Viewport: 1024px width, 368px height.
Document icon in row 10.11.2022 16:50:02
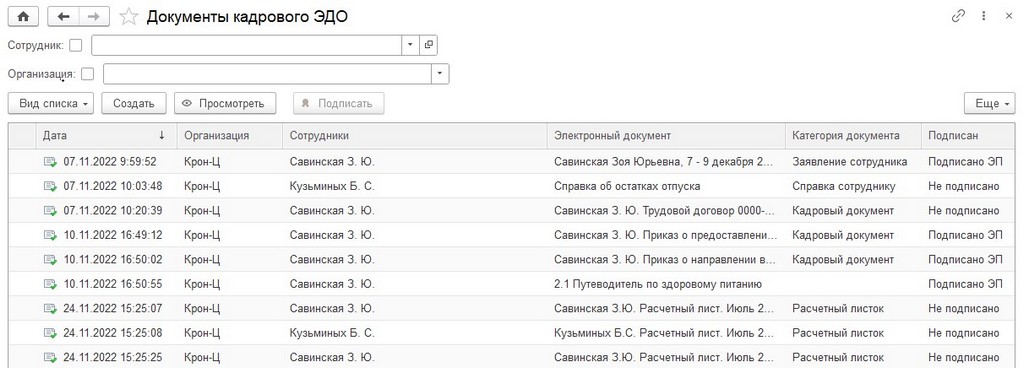(x=50, y=260)
